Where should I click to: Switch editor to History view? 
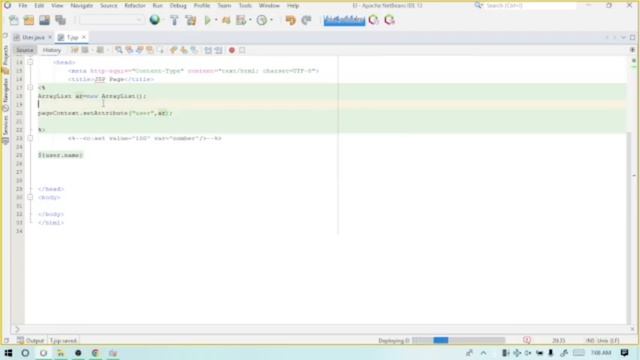click(51, 50)
